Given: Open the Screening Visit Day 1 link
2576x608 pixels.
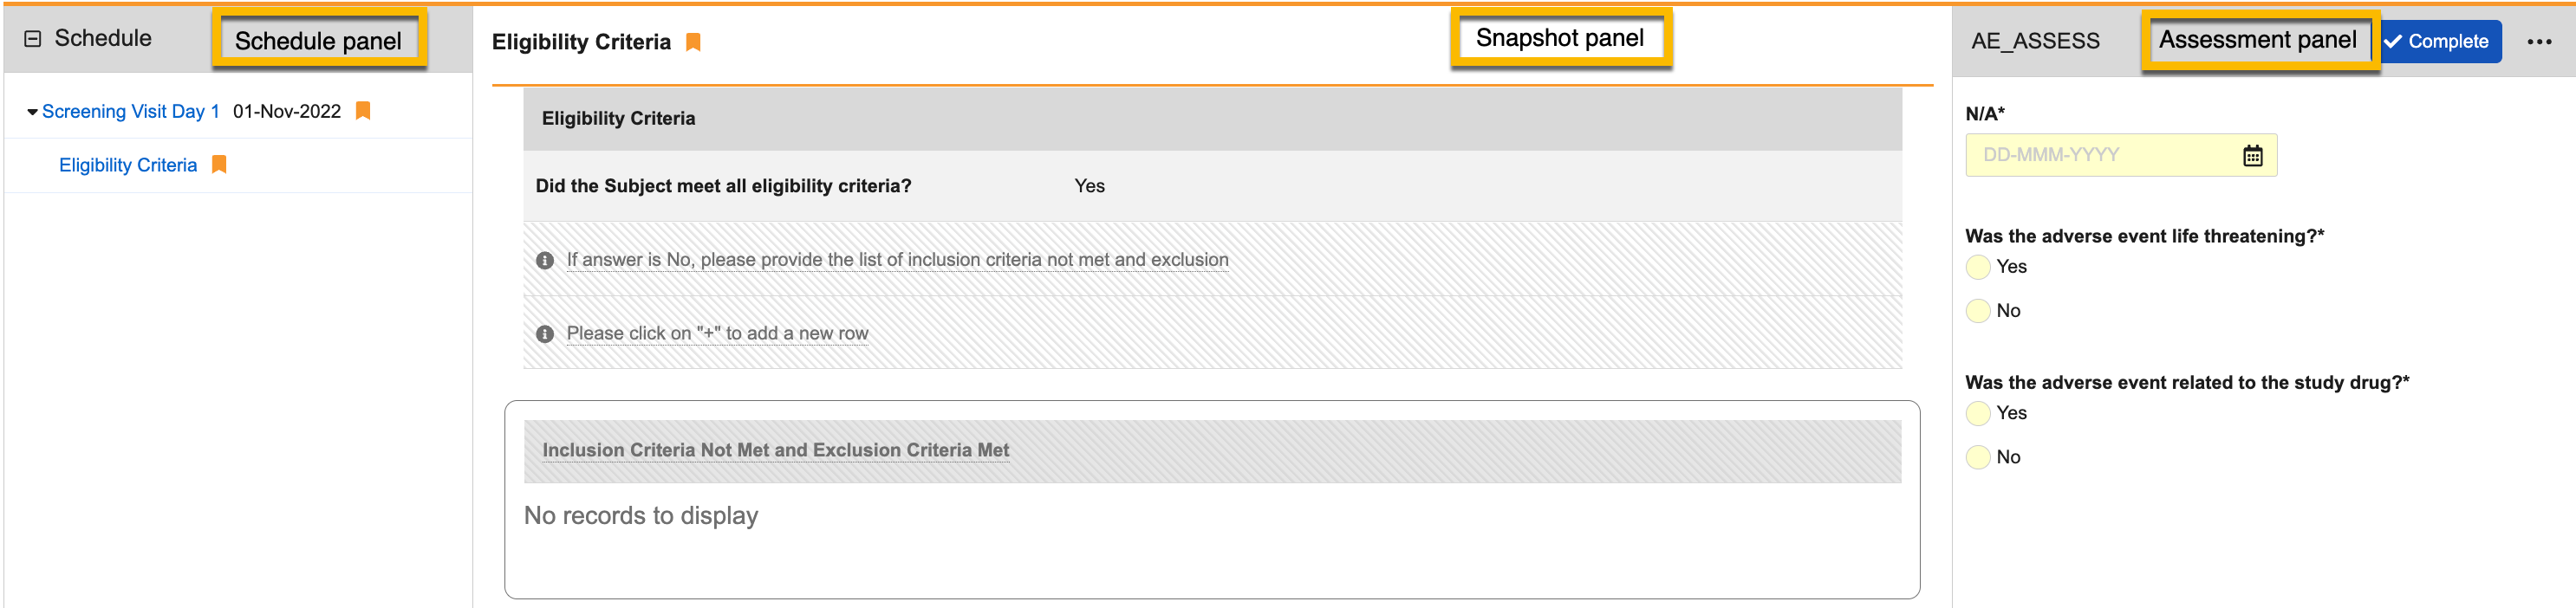Looking at the screenshot, I should (x=130, y=112).
